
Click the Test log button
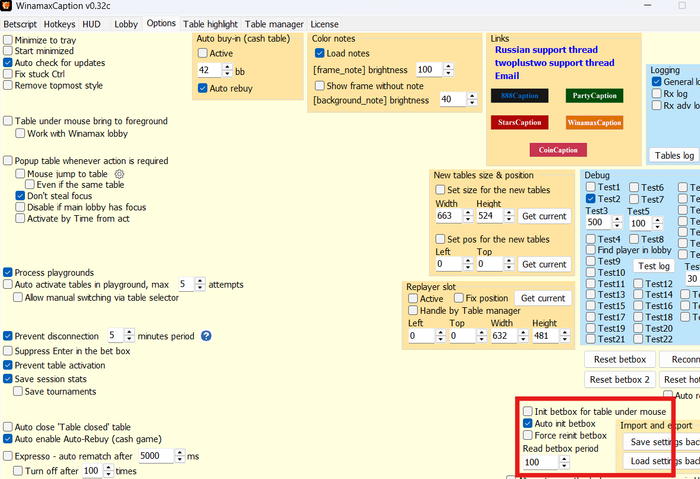pos(654,266)
